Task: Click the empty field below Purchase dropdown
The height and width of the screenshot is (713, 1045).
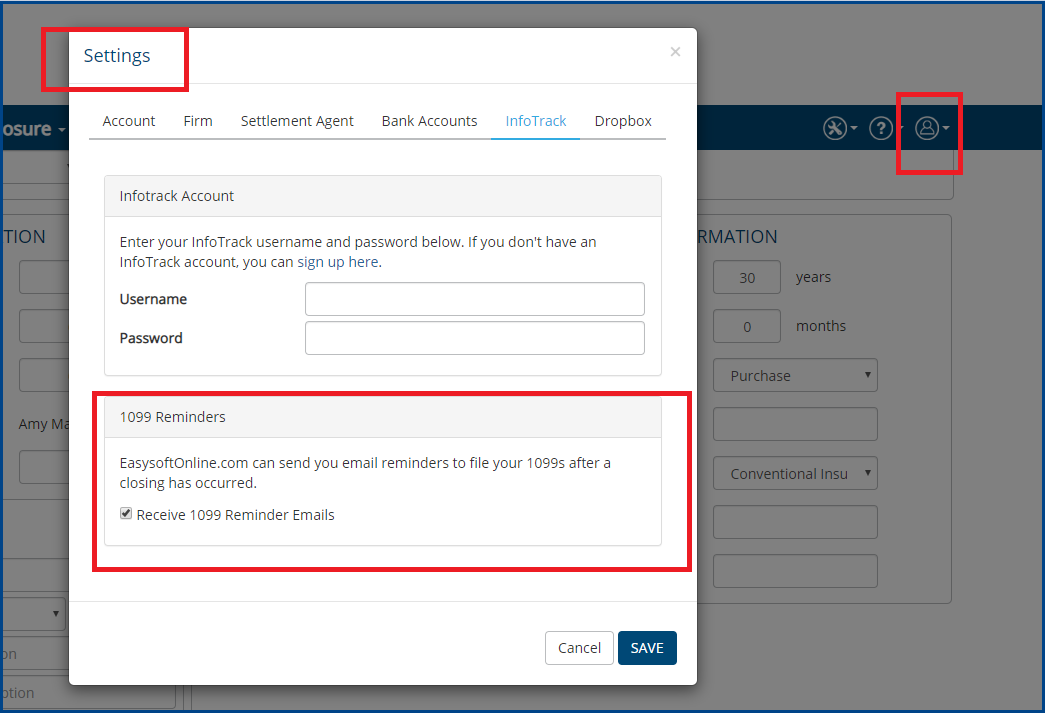Action: tap(795, 424)
